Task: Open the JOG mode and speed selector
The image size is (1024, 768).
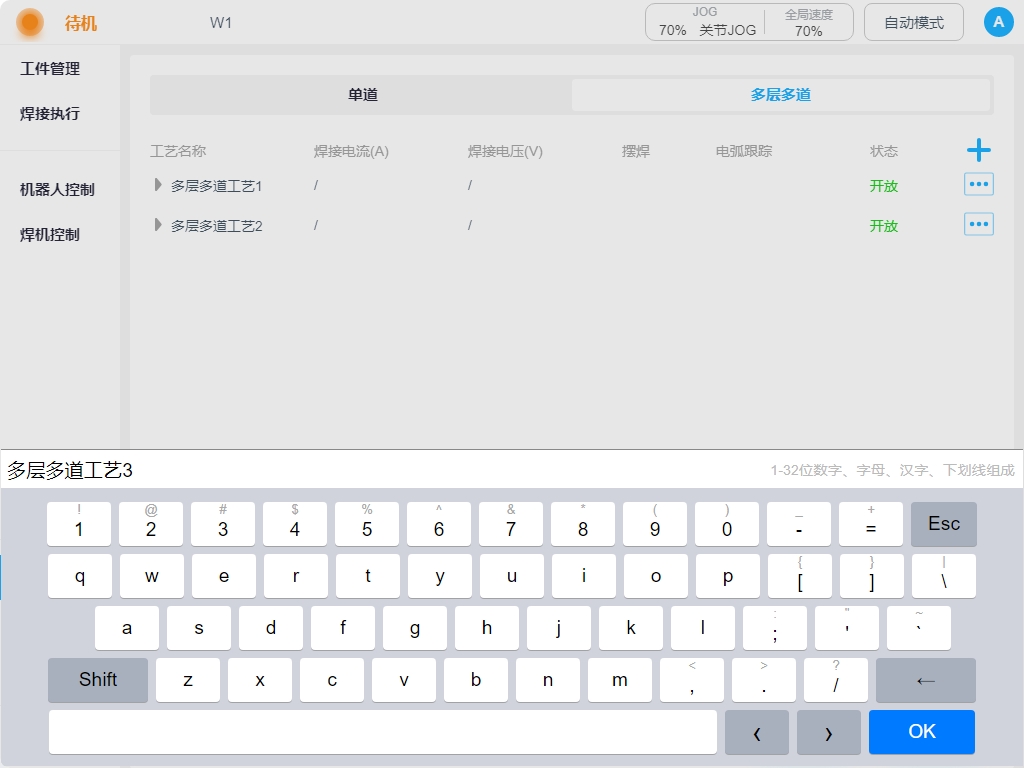Action: tap(706, 22)
